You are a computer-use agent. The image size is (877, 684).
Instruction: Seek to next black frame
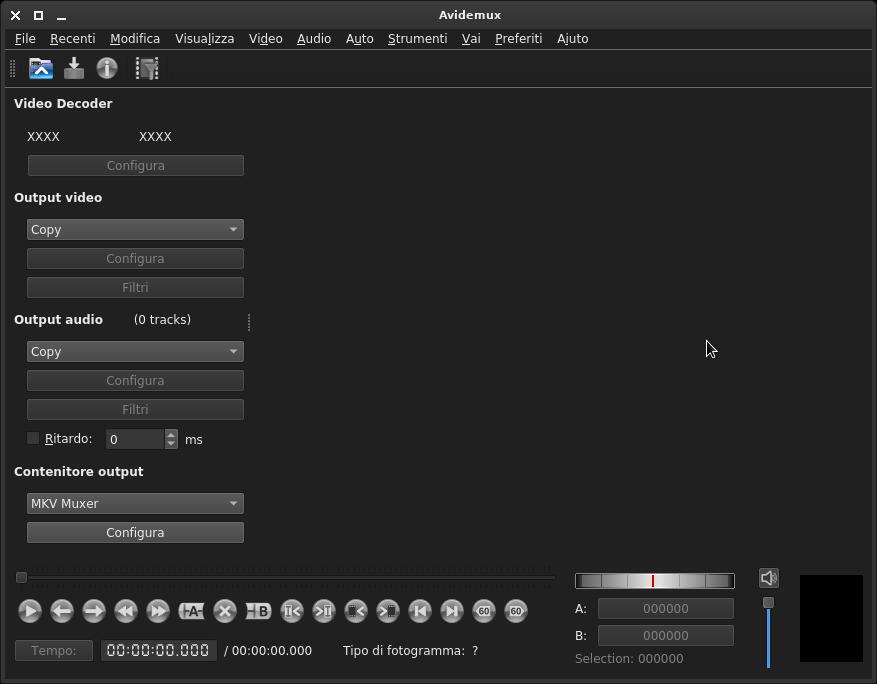(x=388, y=611)
